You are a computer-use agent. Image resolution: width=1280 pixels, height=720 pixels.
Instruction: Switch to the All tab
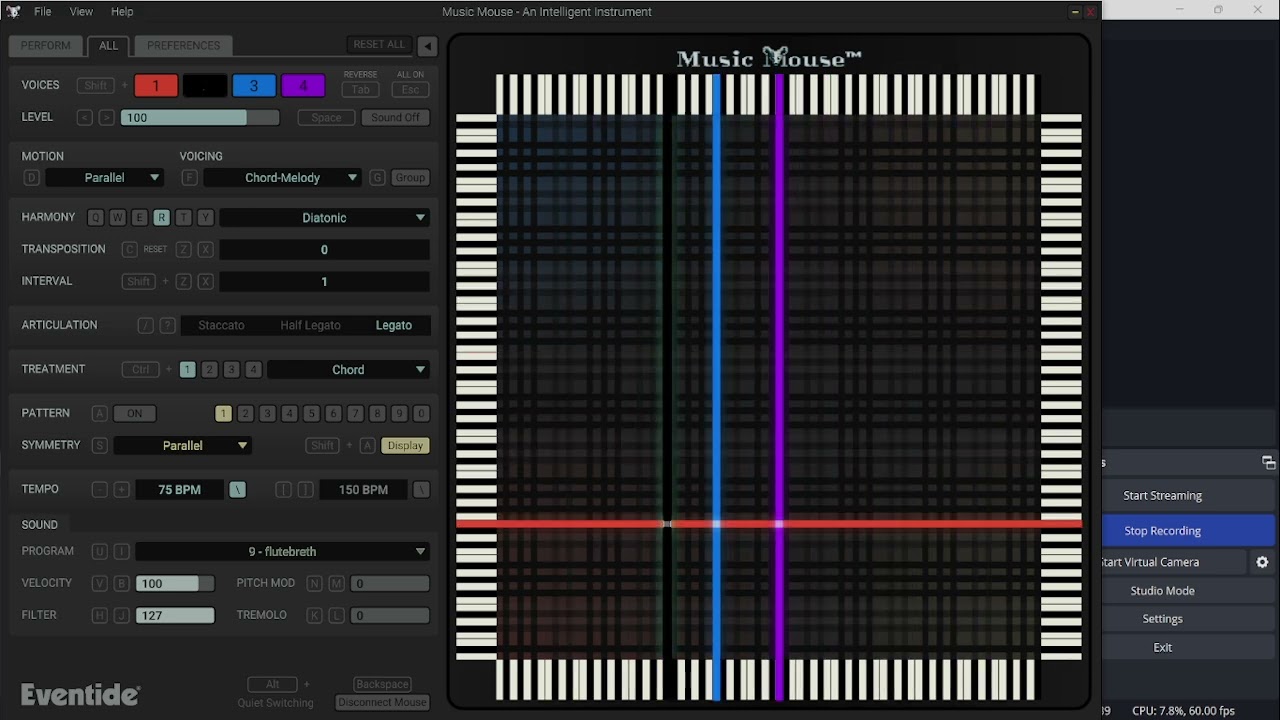coord(109,46)
